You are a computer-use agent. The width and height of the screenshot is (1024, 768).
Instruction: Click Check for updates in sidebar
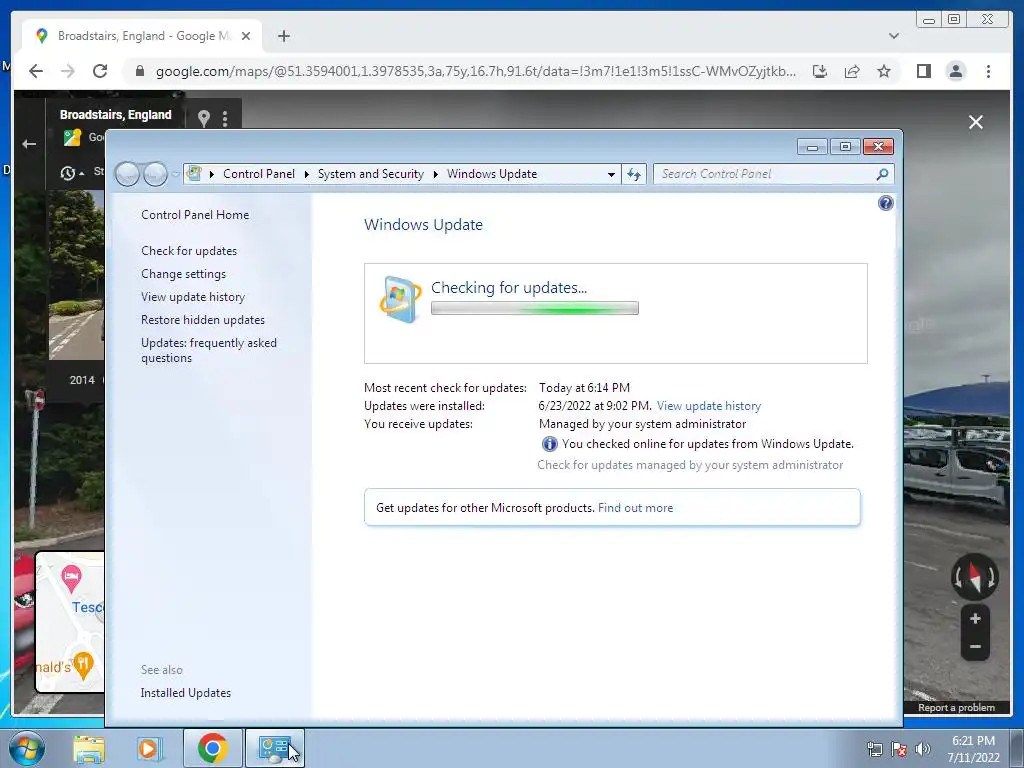point(189,251)
